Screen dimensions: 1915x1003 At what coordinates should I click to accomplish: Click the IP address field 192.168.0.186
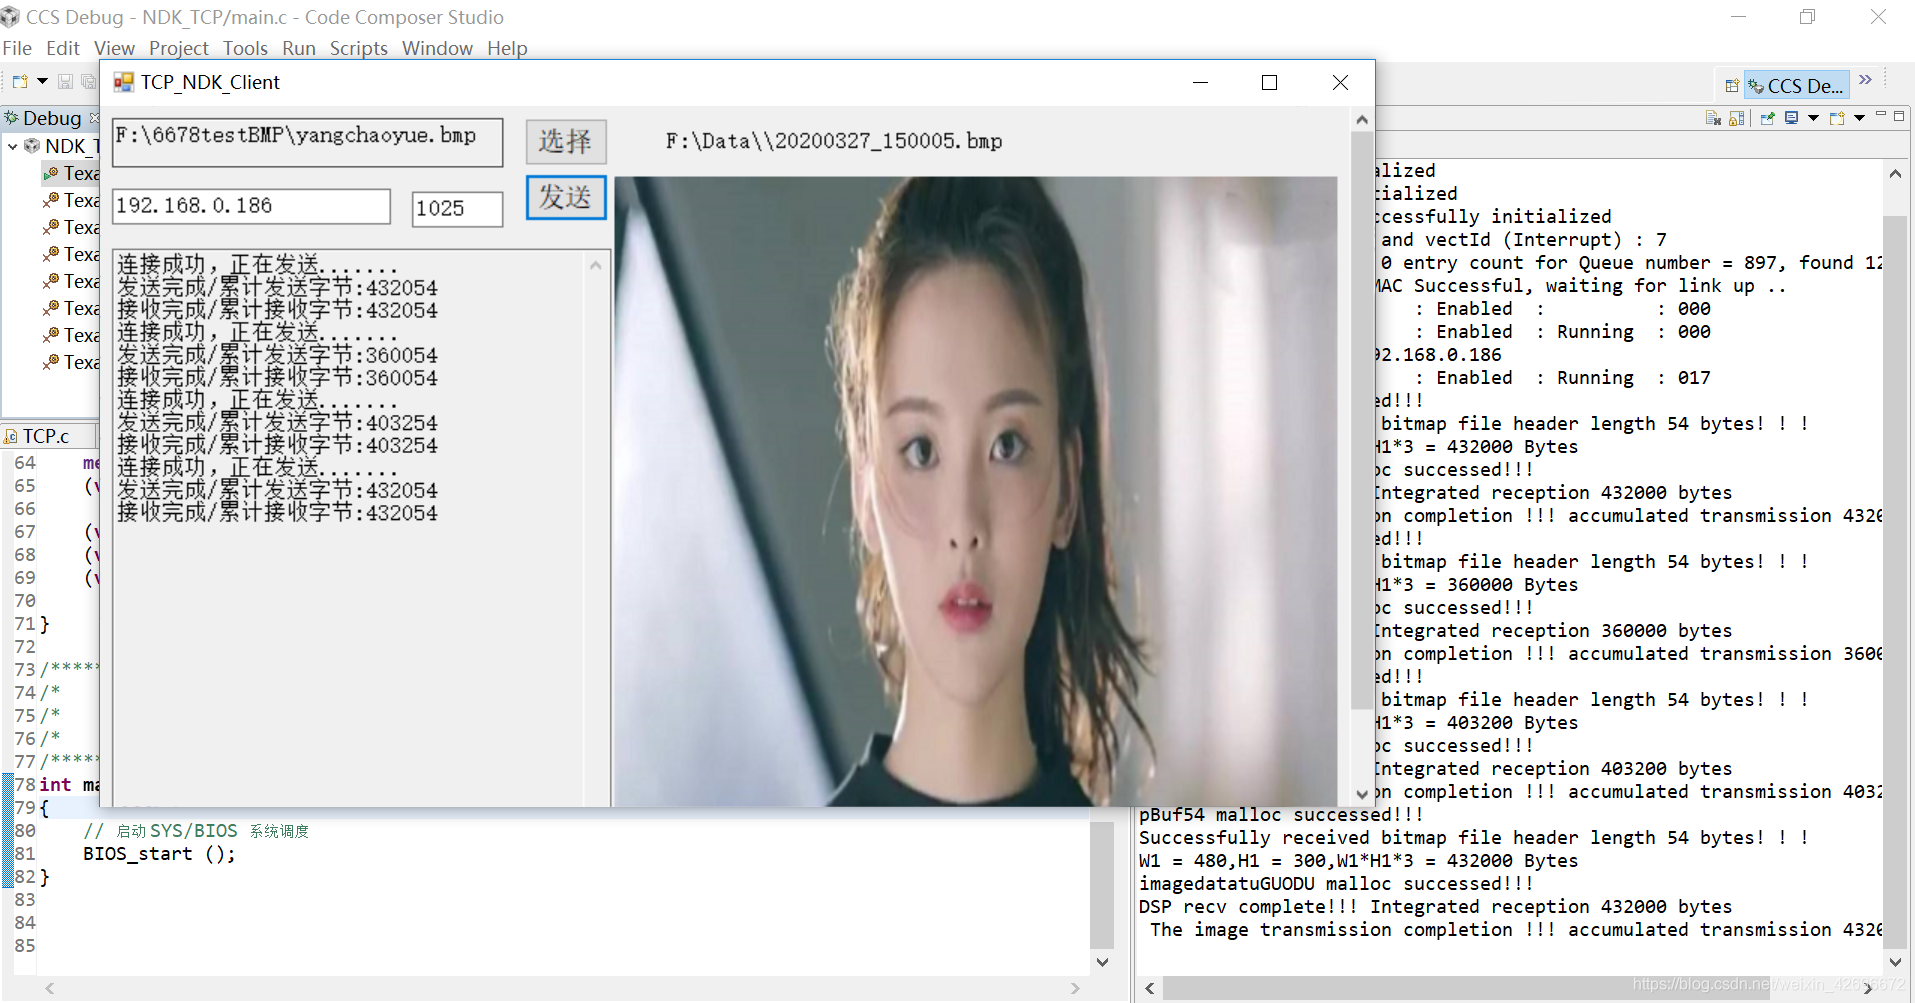251,206
